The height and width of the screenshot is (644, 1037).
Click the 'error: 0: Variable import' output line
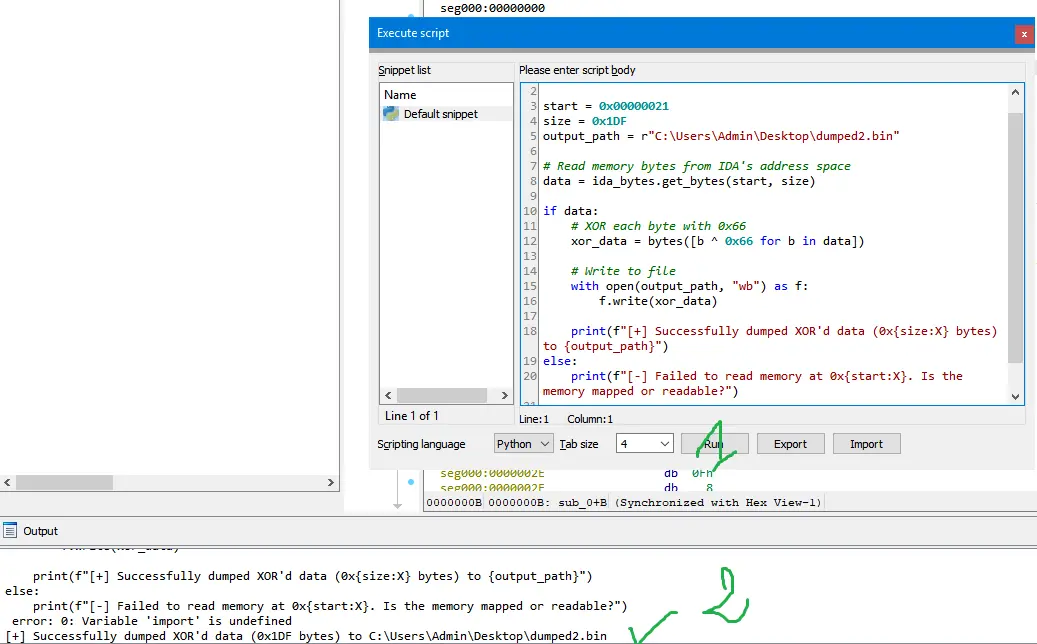[x=151, y=621]
